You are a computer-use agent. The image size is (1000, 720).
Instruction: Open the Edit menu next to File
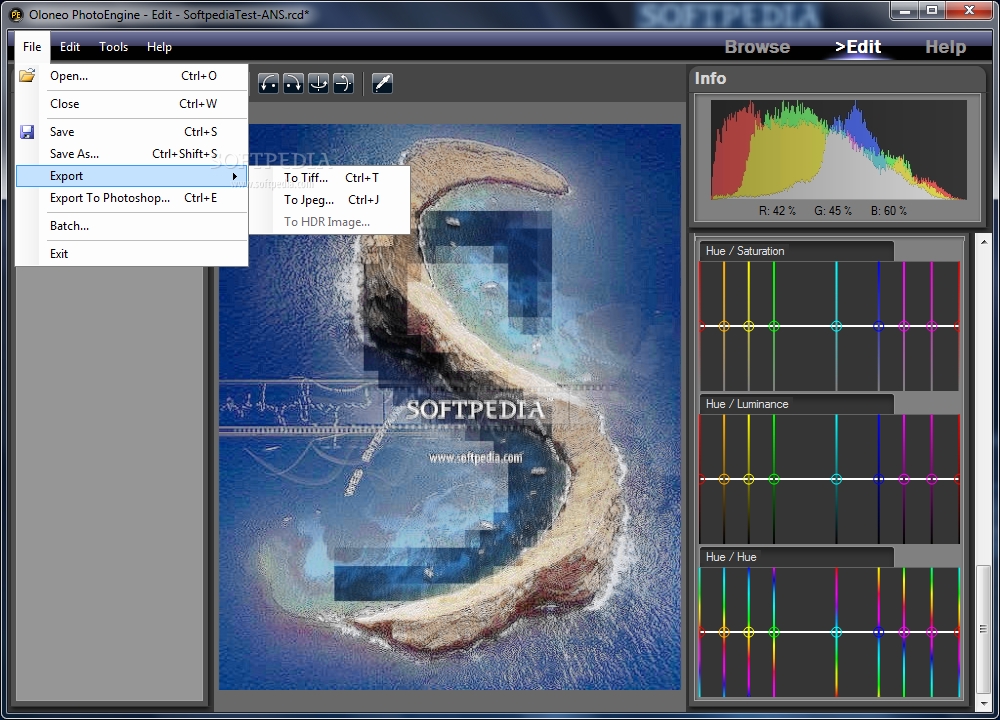click(x=70, y=47)
